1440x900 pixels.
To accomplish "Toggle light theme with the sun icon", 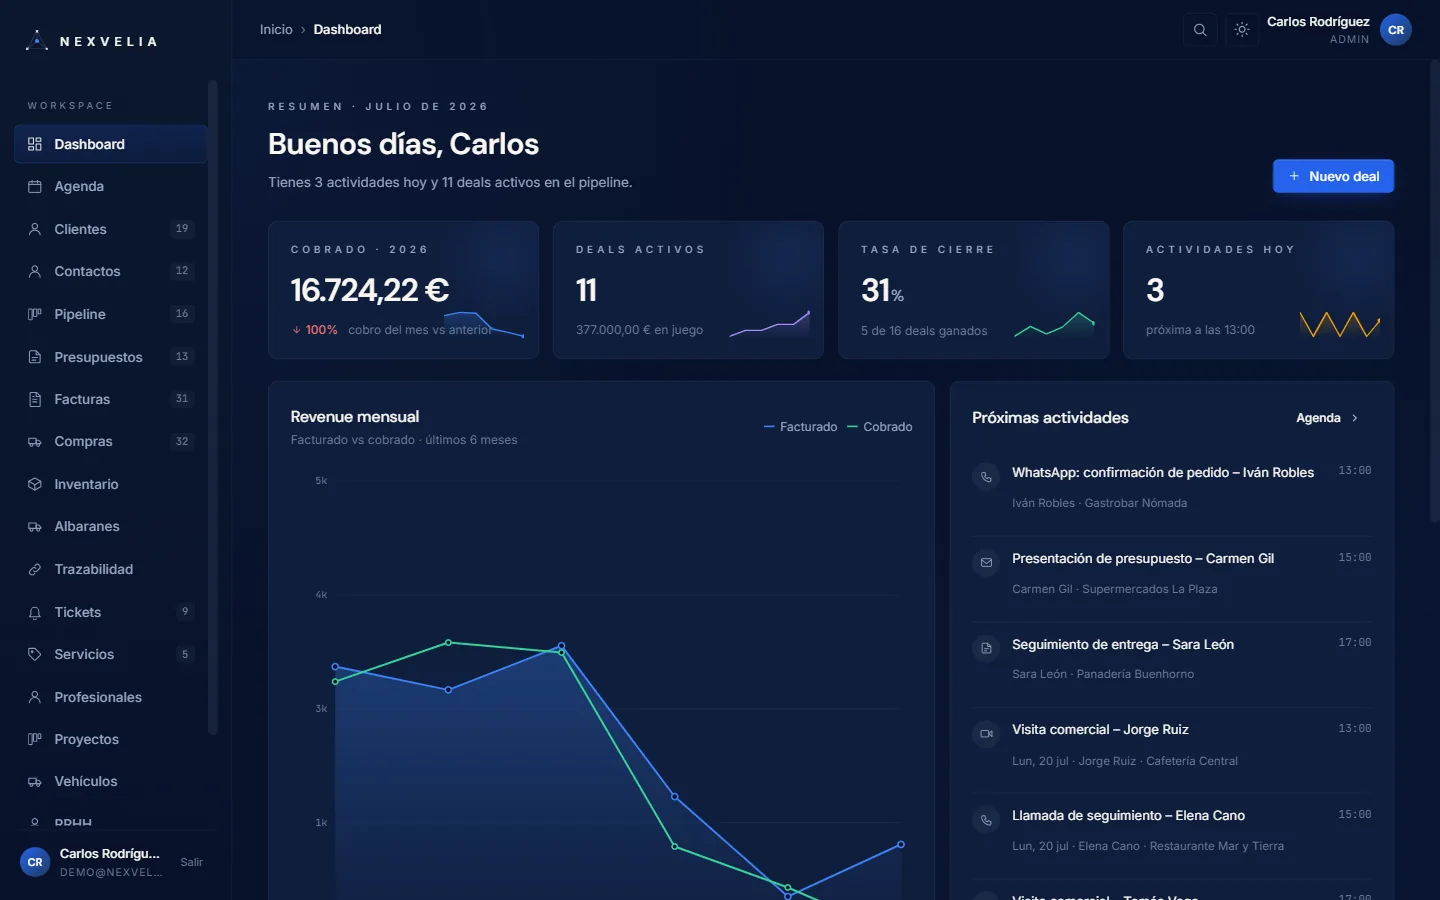I will pos(1242,30).
